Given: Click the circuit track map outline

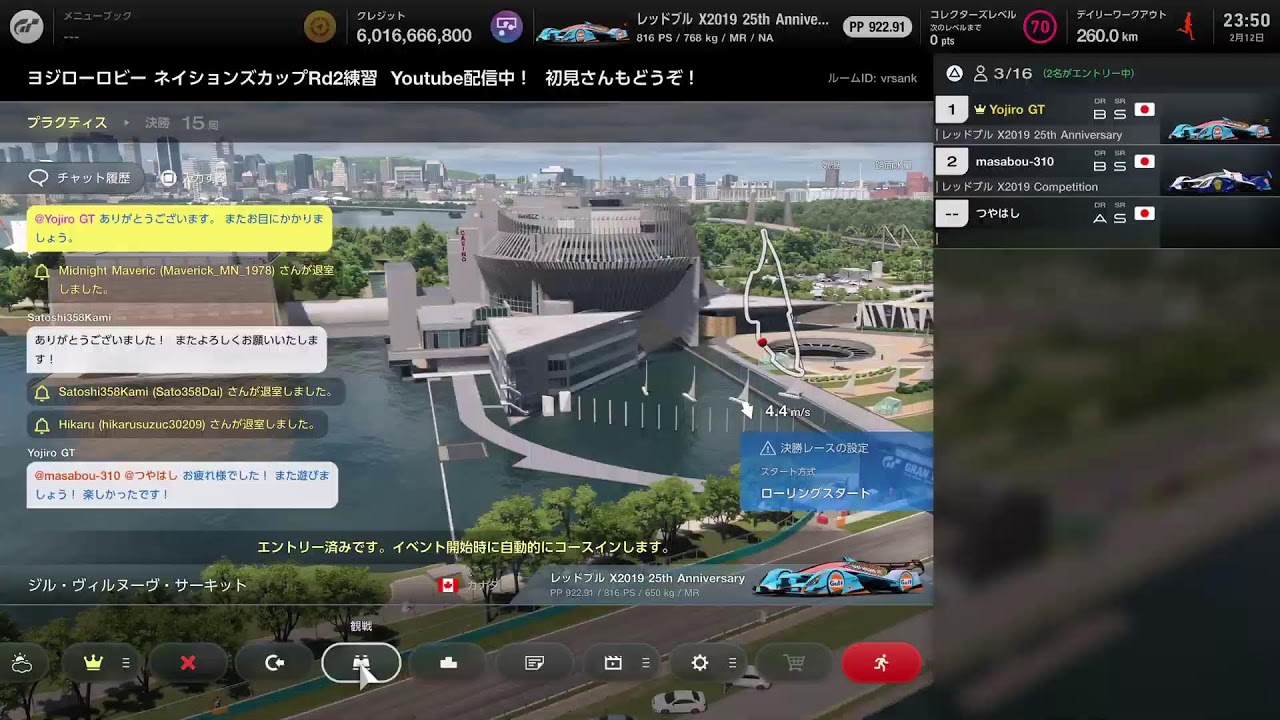Looking at the screenshot, I should pos(776,303).
